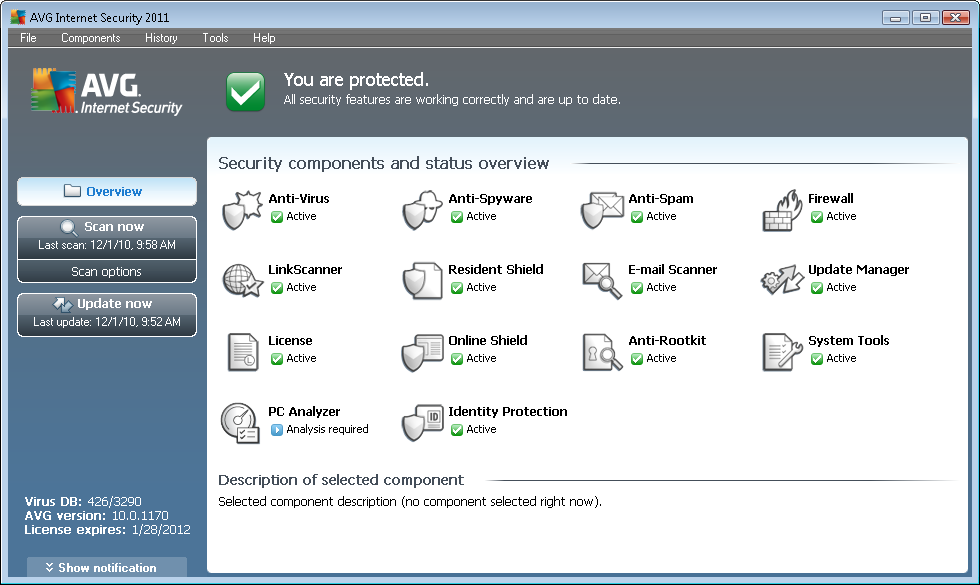980x585 pixels.
Task: Switch to the Overview section
Action: (107, 191)
